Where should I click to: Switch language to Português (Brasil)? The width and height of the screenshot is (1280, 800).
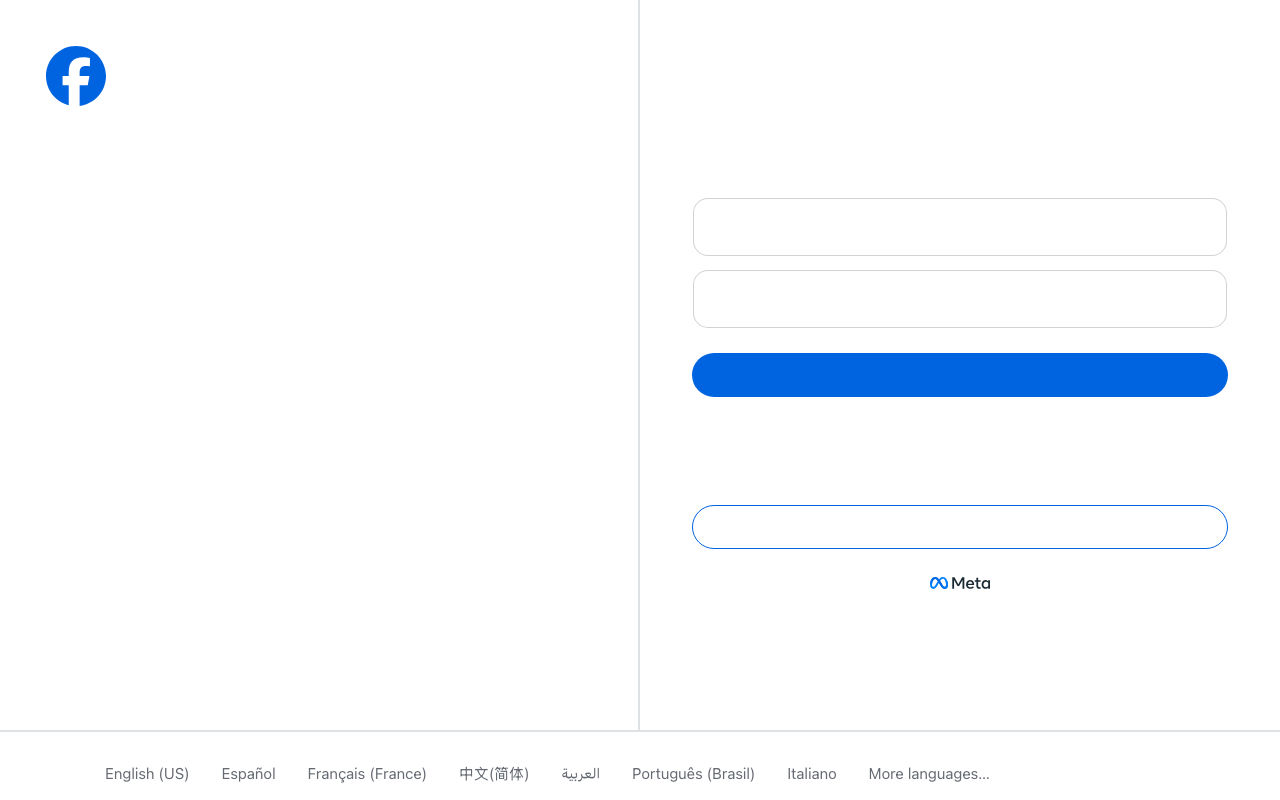click(693, 773)
